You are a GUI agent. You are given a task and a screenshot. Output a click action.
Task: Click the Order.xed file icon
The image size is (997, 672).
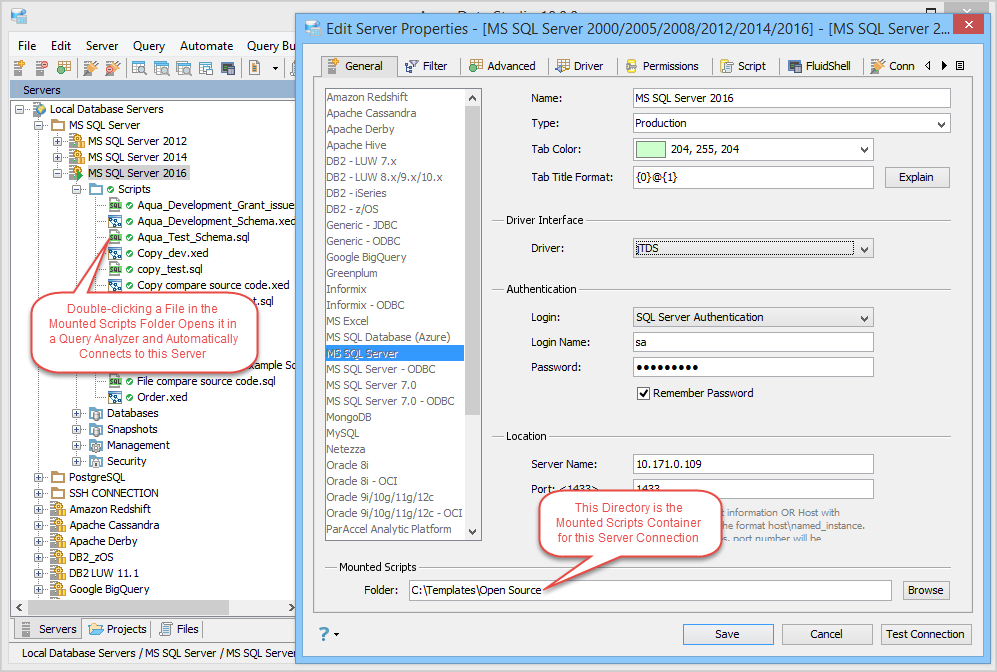[115, 397]
